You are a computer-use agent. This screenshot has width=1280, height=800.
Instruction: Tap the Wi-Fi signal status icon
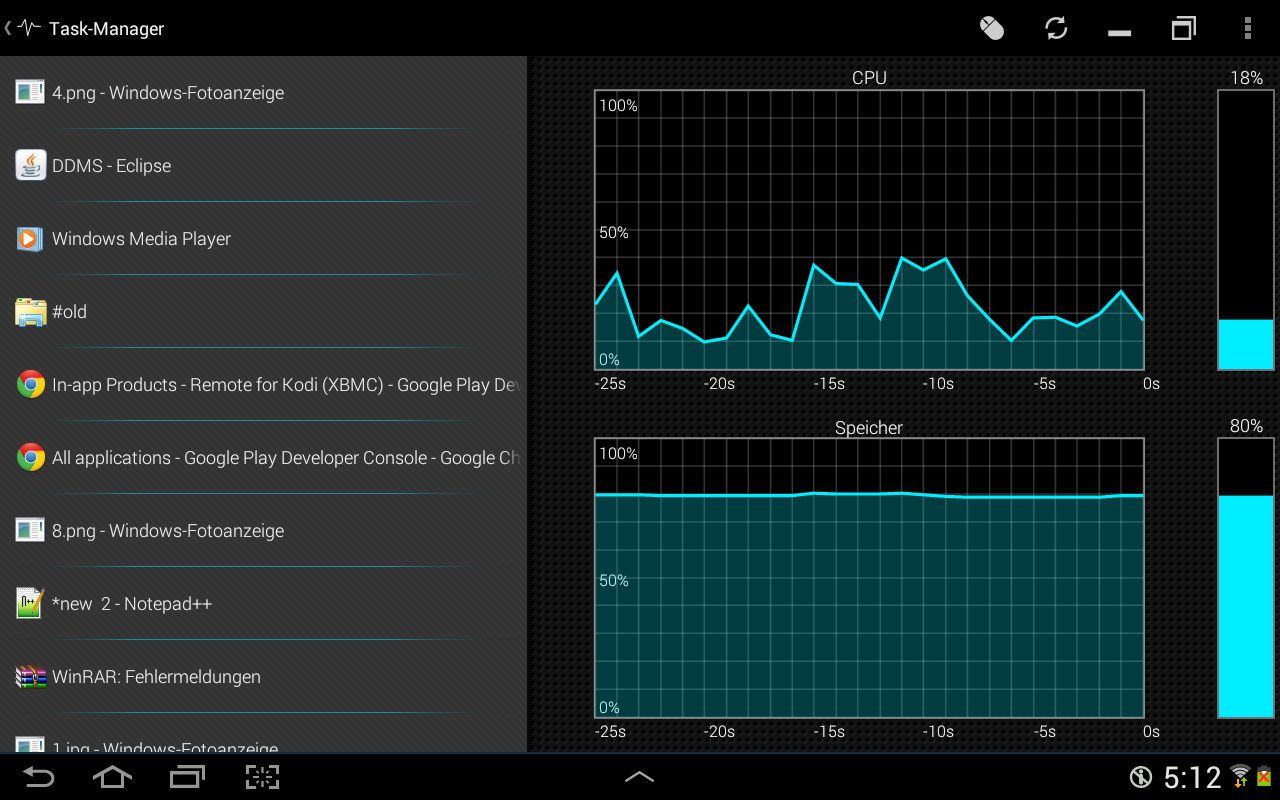(1240, 776)
